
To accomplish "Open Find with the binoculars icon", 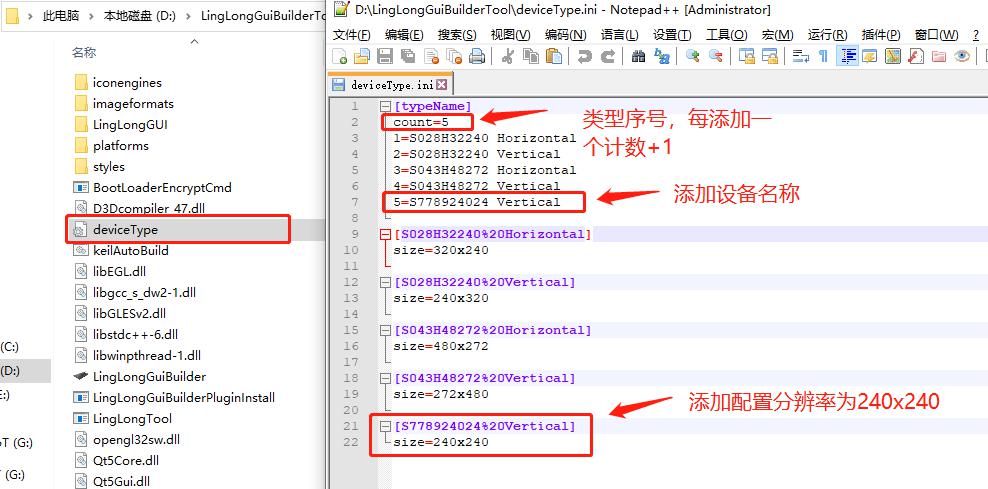I will [x=638, y=57].
